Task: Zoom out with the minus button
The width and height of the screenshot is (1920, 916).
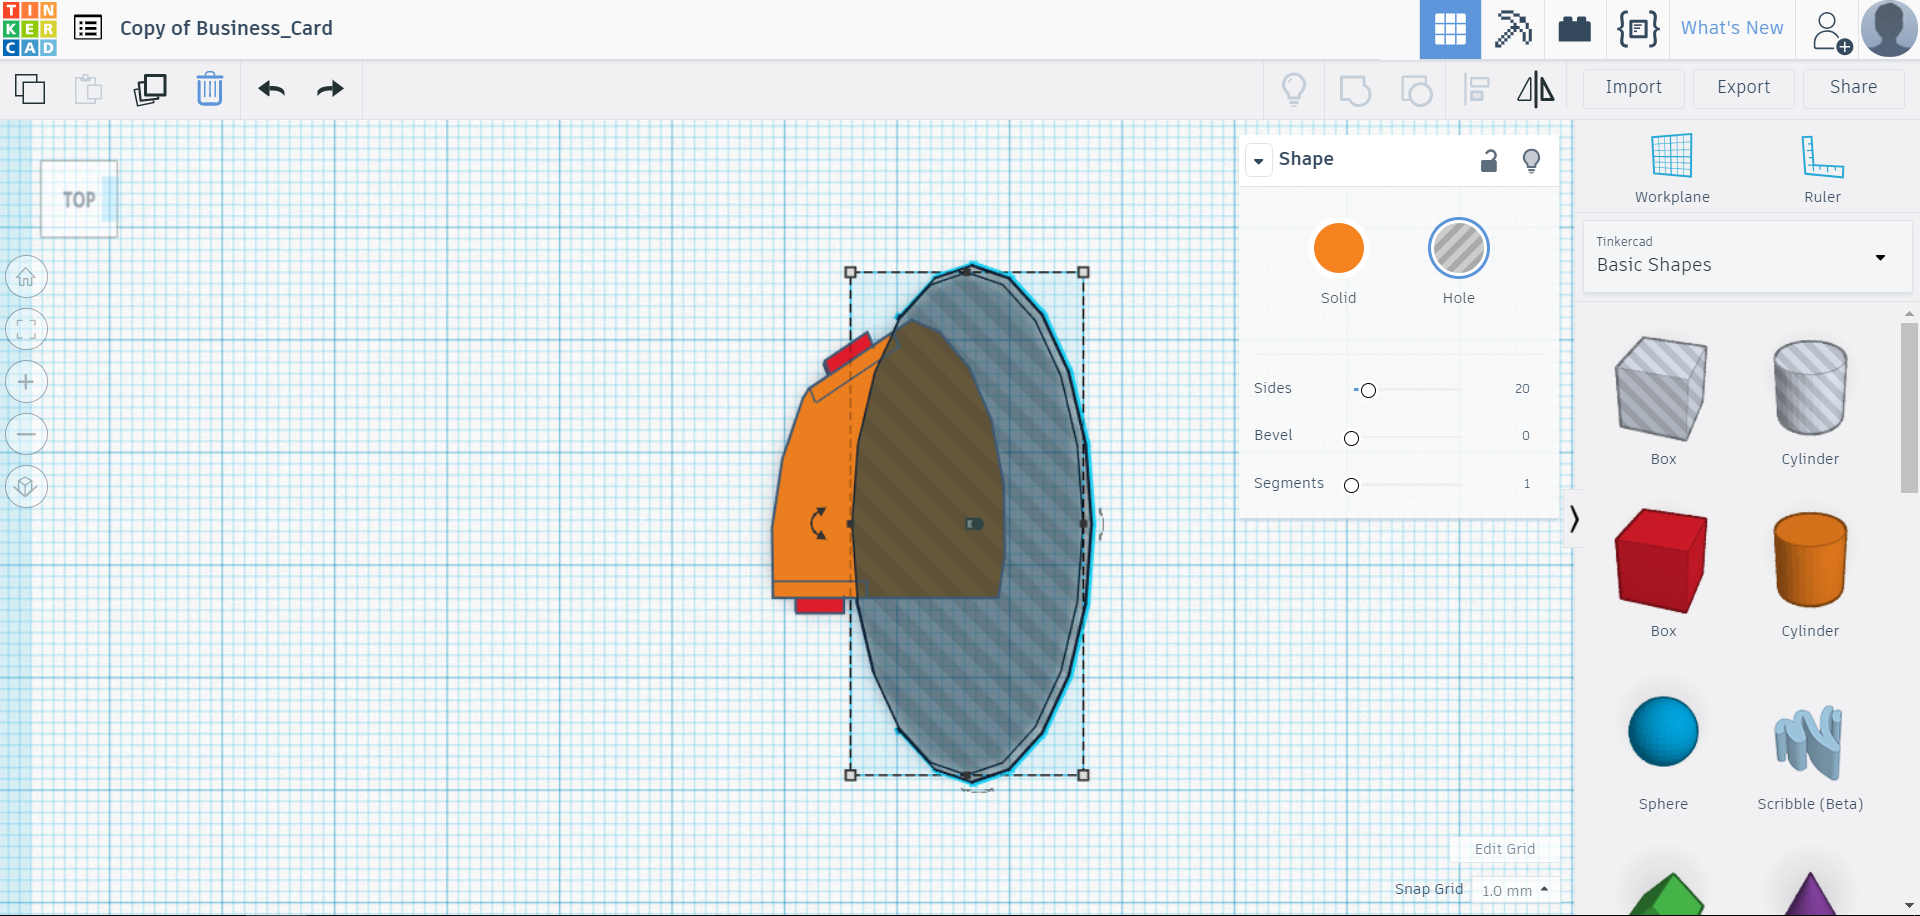Action: (26, 434)
